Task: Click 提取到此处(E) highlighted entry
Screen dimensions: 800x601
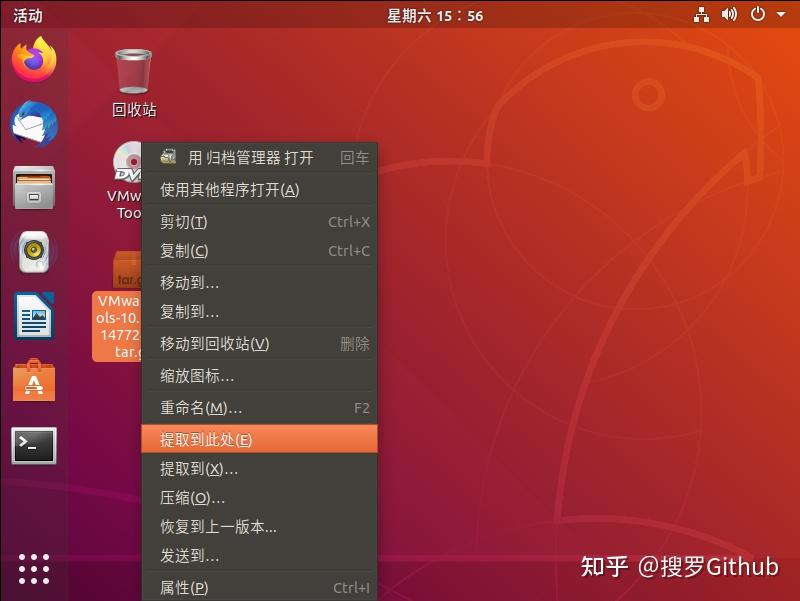Action: point(260,439)
